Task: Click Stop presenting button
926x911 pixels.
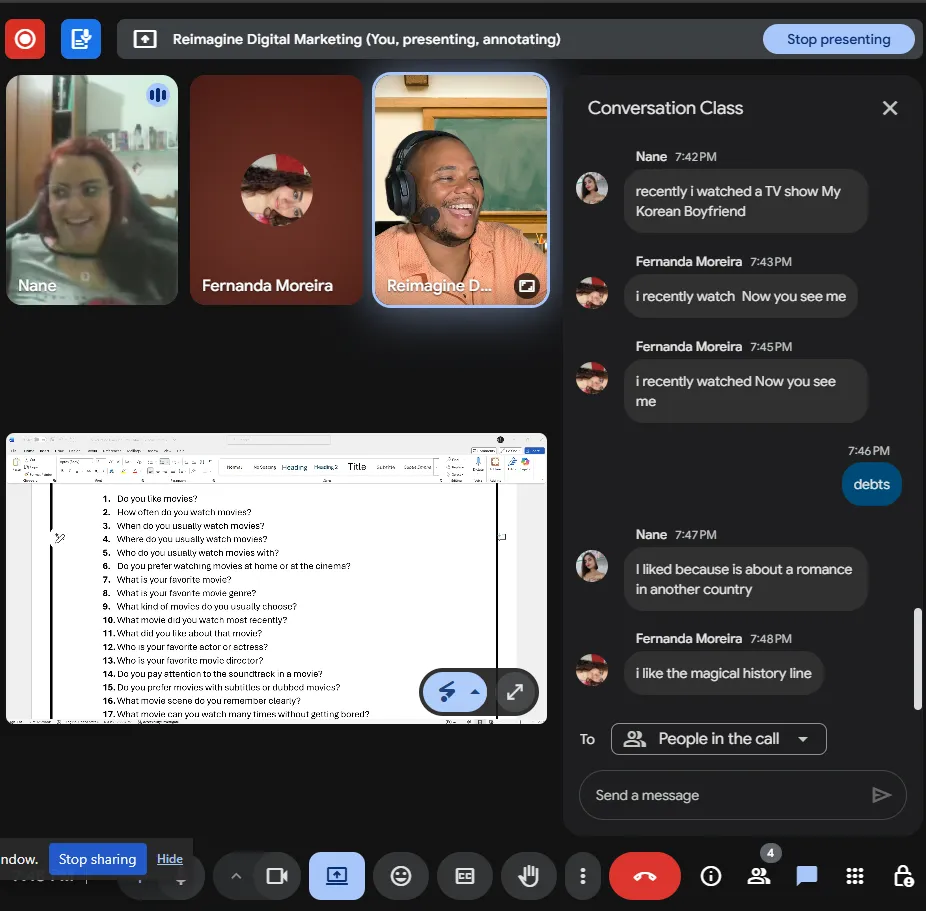Action: click(838, 39)
